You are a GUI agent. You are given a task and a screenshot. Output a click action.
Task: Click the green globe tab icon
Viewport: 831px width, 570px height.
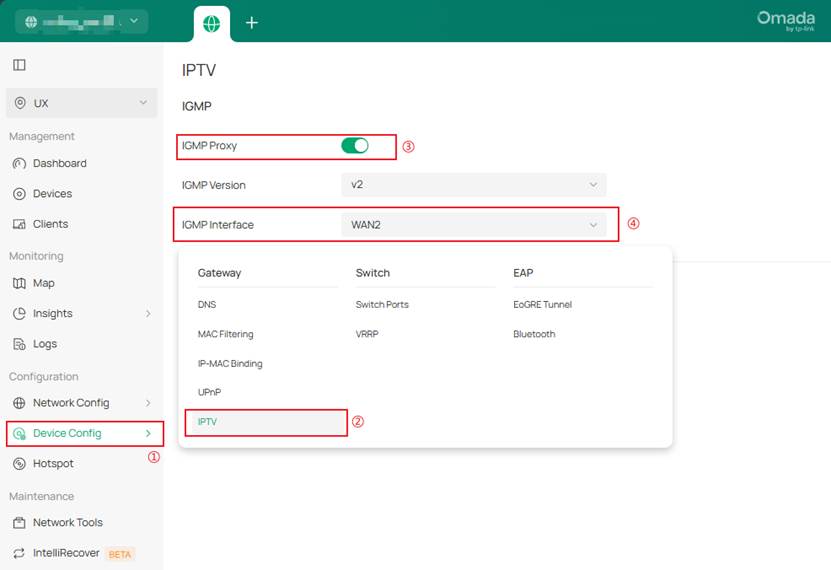click(x=211, y=23)
